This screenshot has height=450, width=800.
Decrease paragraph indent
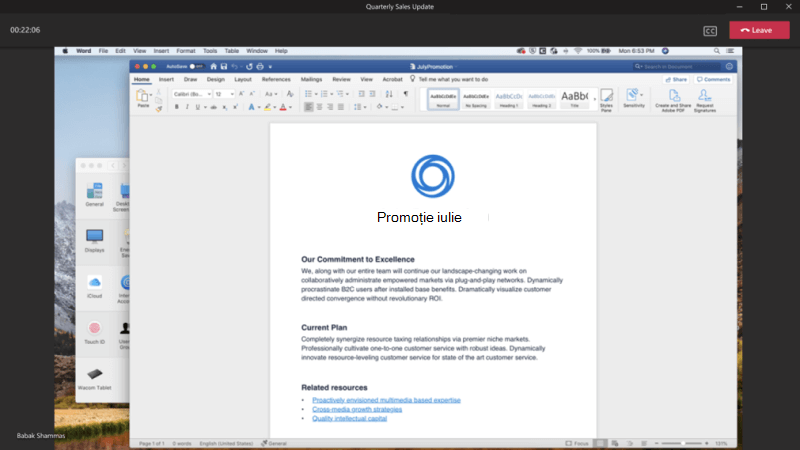pyautogui.click(x=361, y=94)
